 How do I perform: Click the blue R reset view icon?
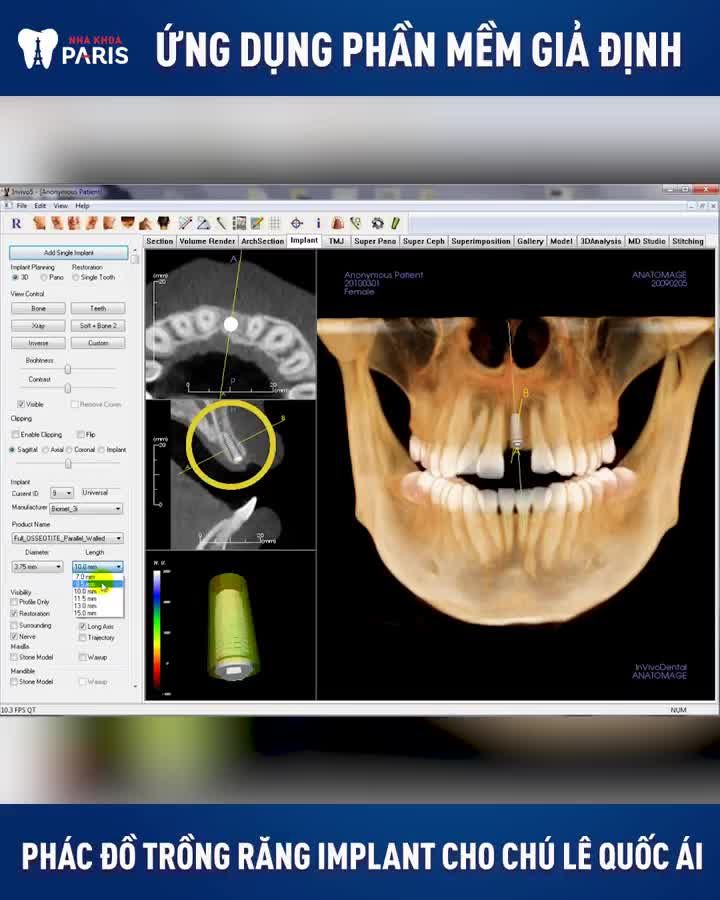pyautogui.click(x=17, y=223)
